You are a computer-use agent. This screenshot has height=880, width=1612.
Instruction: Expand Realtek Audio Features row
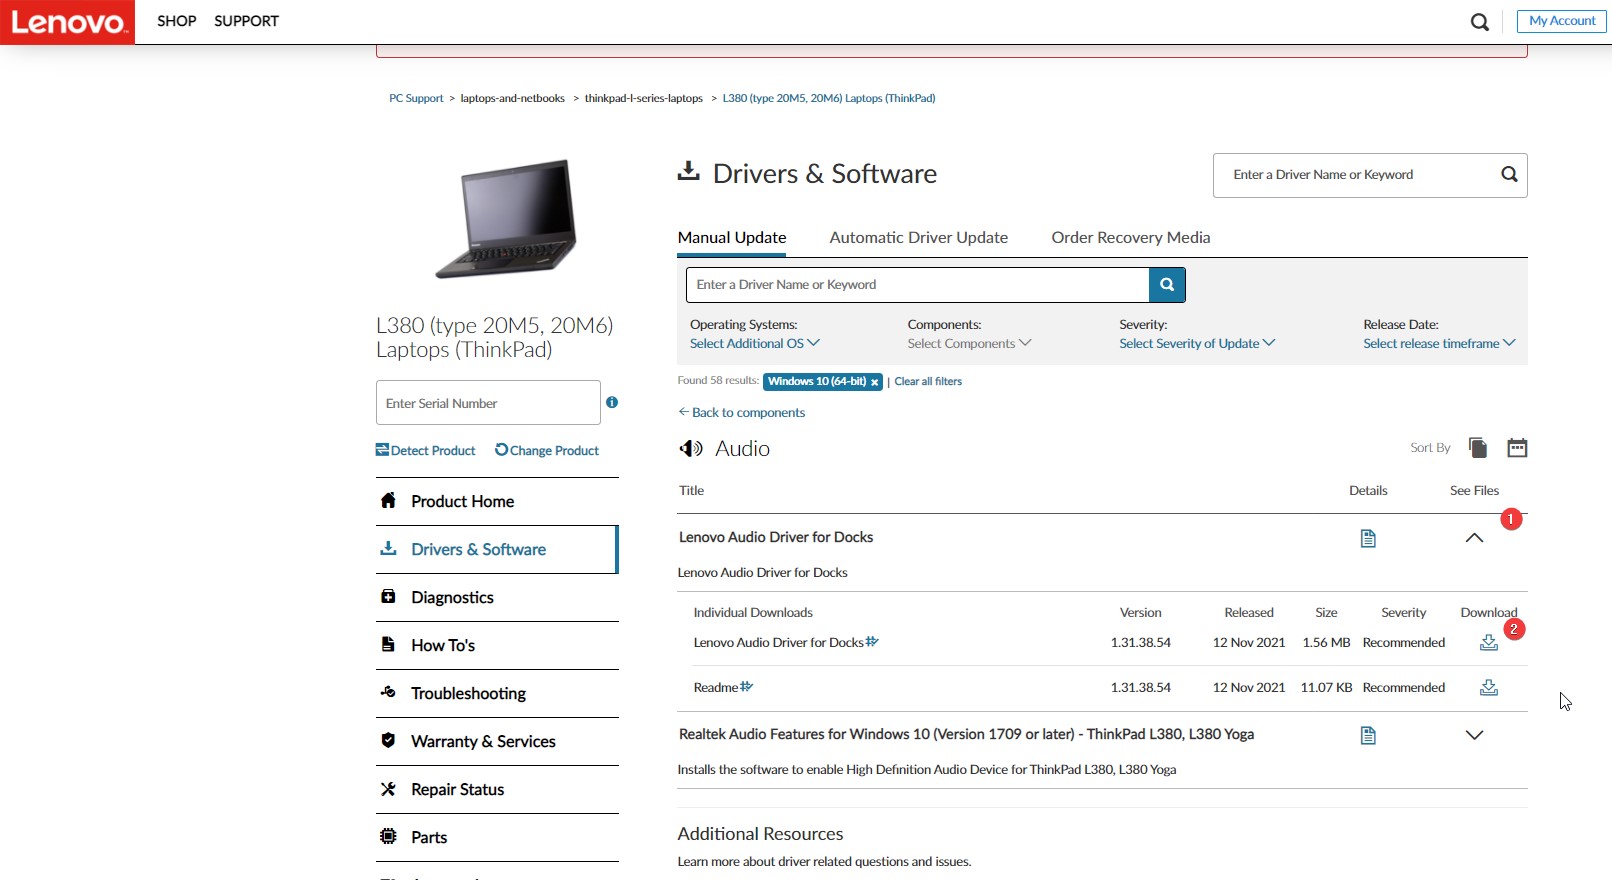1474,735
